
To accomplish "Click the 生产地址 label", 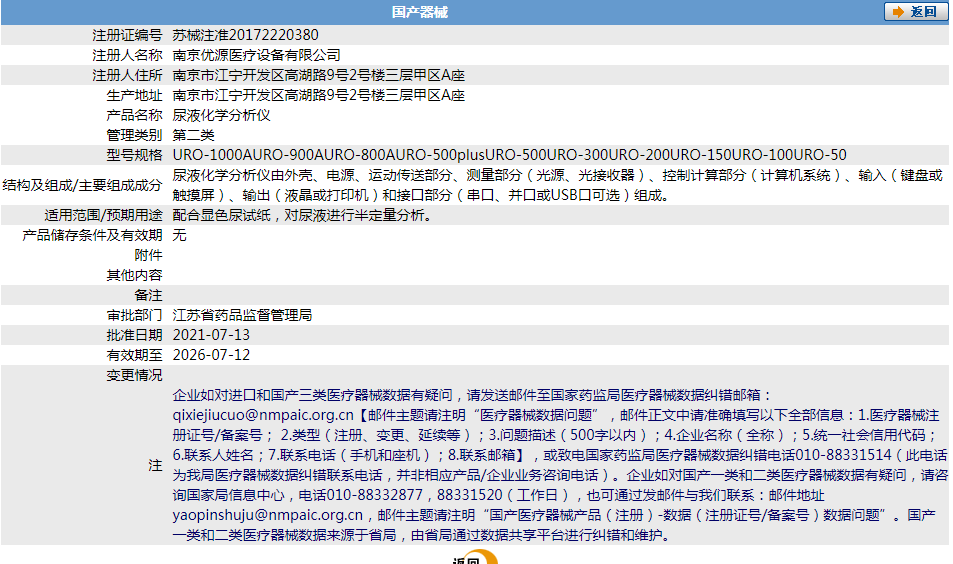I will tap(134, 95).
